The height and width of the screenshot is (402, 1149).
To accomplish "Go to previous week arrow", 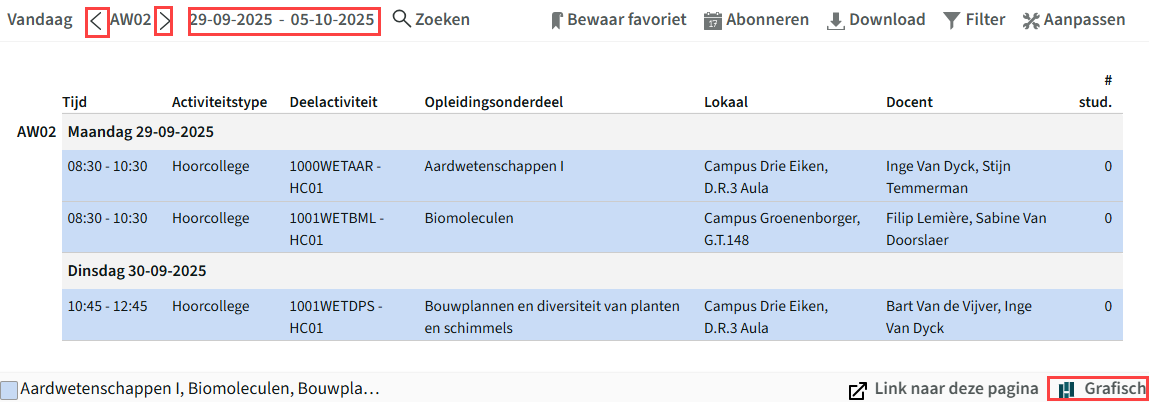I will [97, 21].
